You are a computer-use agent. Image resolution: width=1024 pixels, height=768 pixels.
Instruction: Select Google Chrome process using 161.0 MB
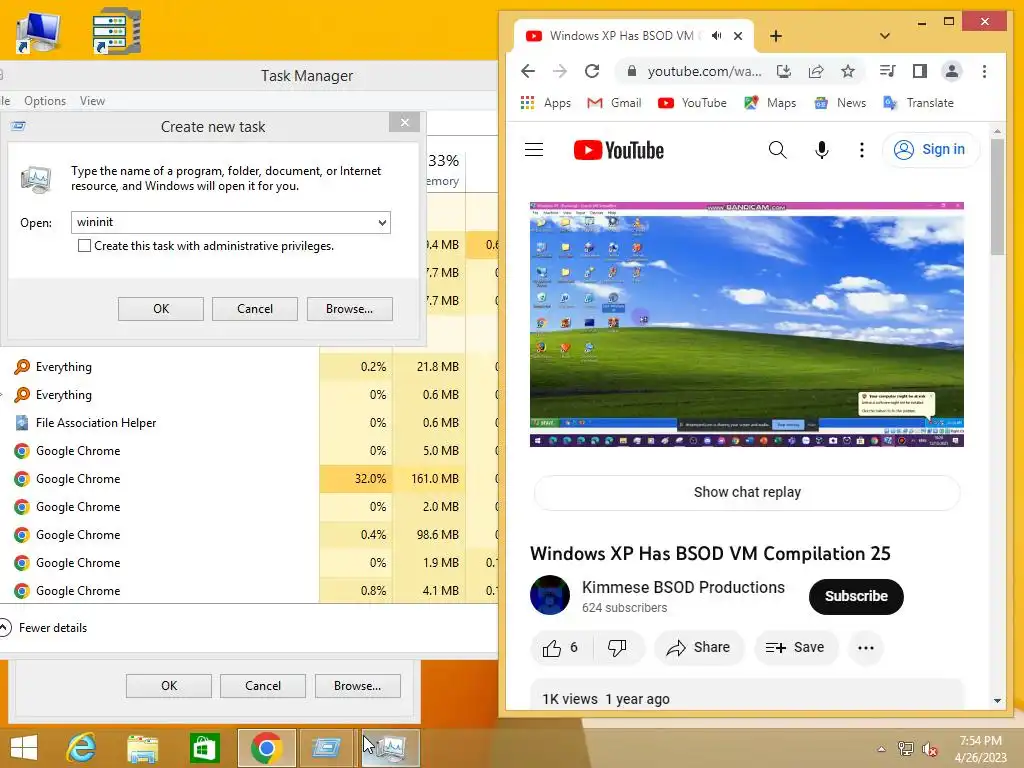(x=248, y=479)
